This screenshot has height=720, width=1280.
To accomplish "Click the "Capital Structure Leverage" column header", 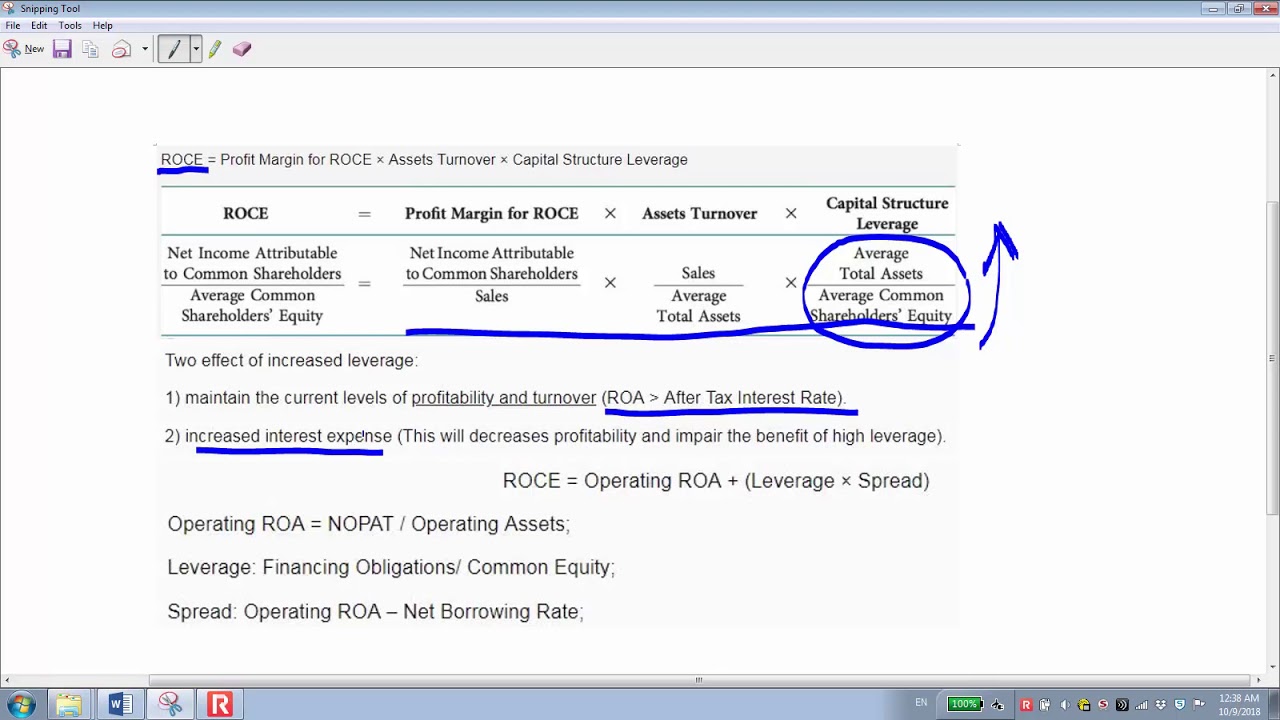I will pos(887,213).
